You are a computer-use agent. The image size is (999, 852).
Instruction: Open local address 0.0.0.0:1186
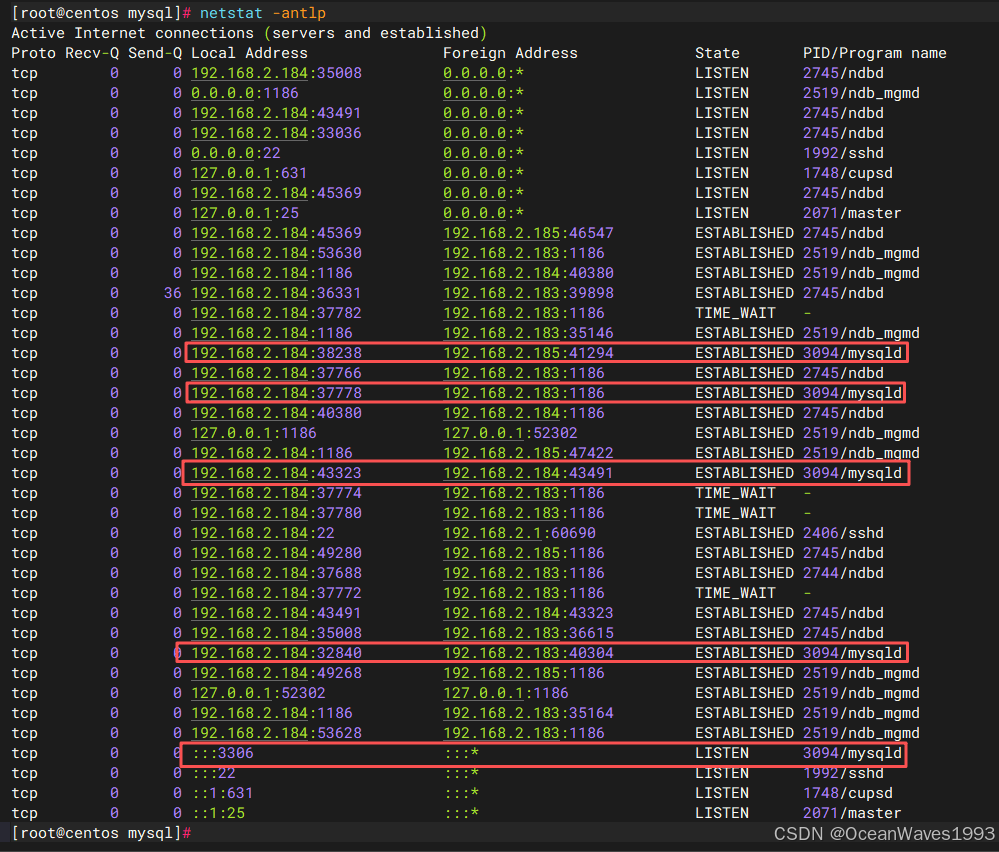[x=245, y=93]
